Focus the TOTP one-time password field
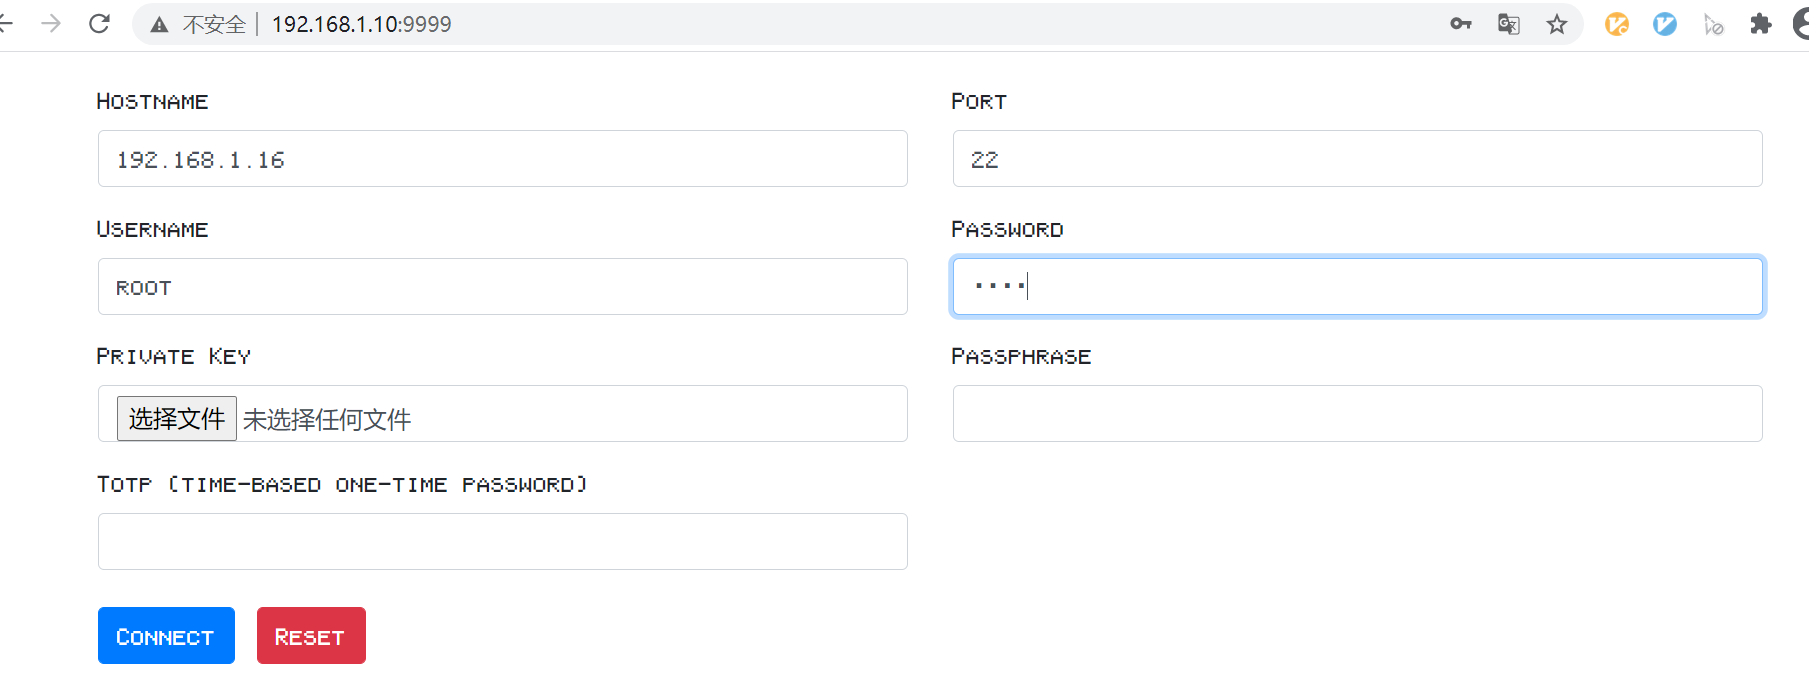This screenshot has height=686, width=1809. coord(502,542)
